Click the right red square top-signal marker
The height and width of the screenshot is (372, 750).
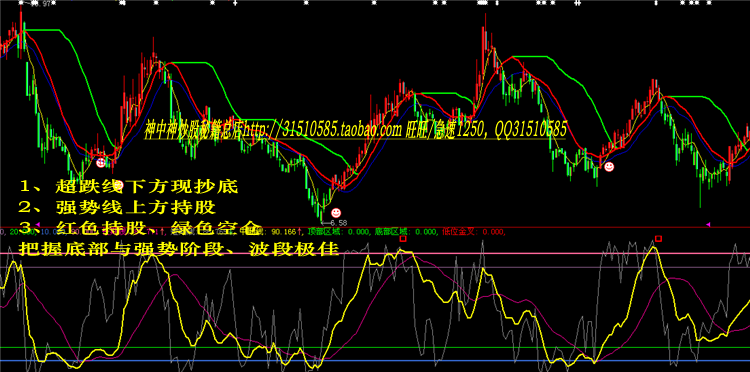coord(659,238)
